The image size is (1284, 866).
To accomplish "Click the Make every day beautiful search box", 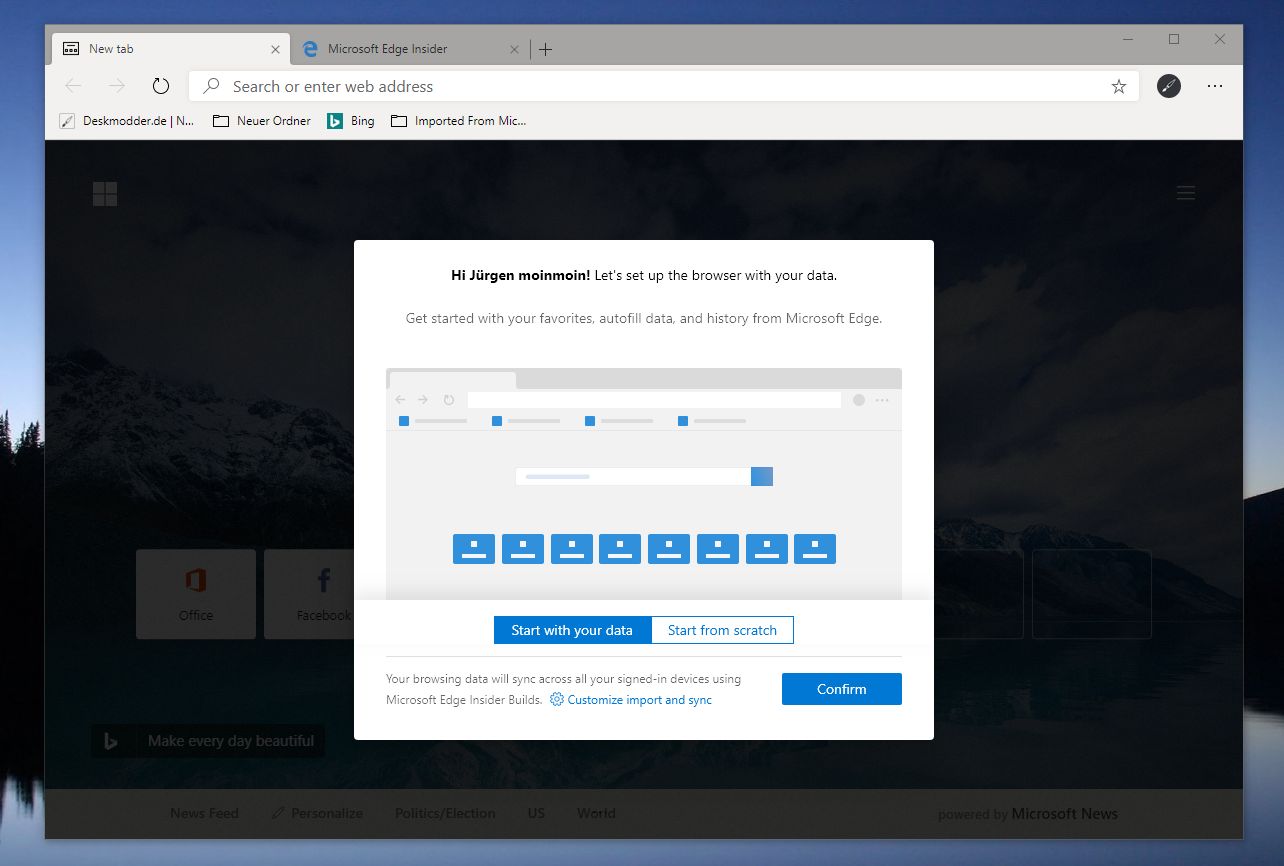I will pyautogui.click(x=208, y=741).
